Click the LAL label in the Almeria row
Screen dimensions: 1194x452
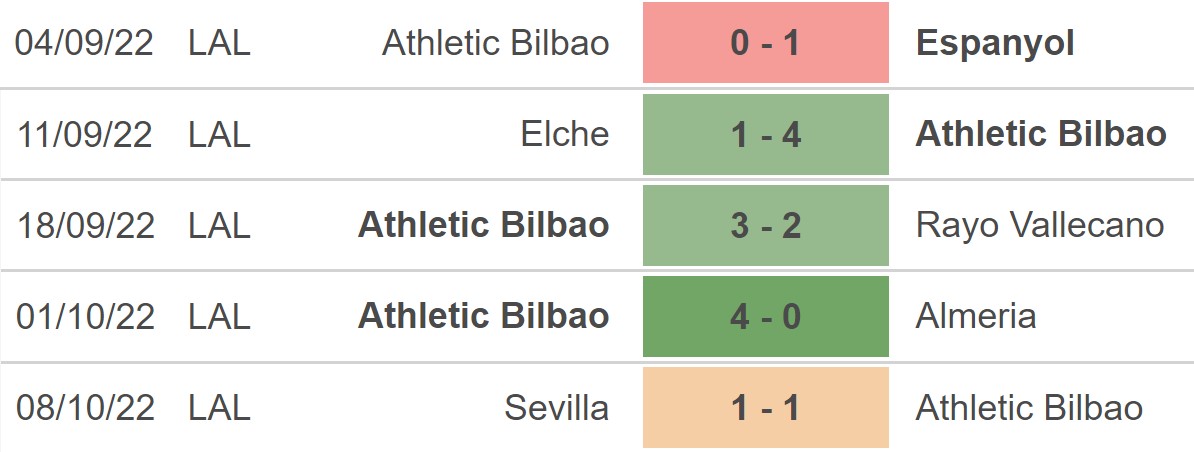pyautogui.click(x=219, y=316)
